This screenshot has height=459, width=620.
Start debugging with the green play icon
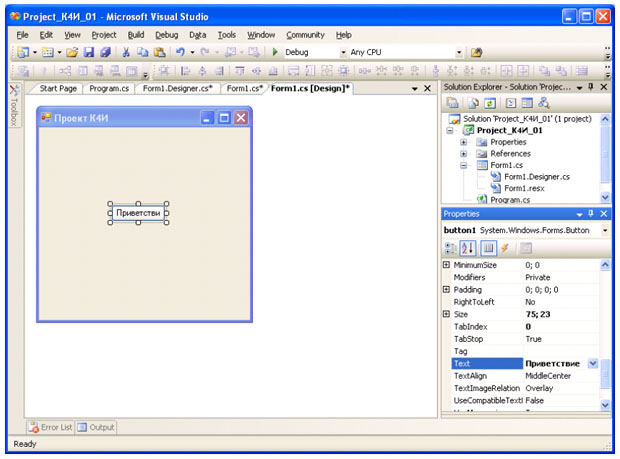275,52
